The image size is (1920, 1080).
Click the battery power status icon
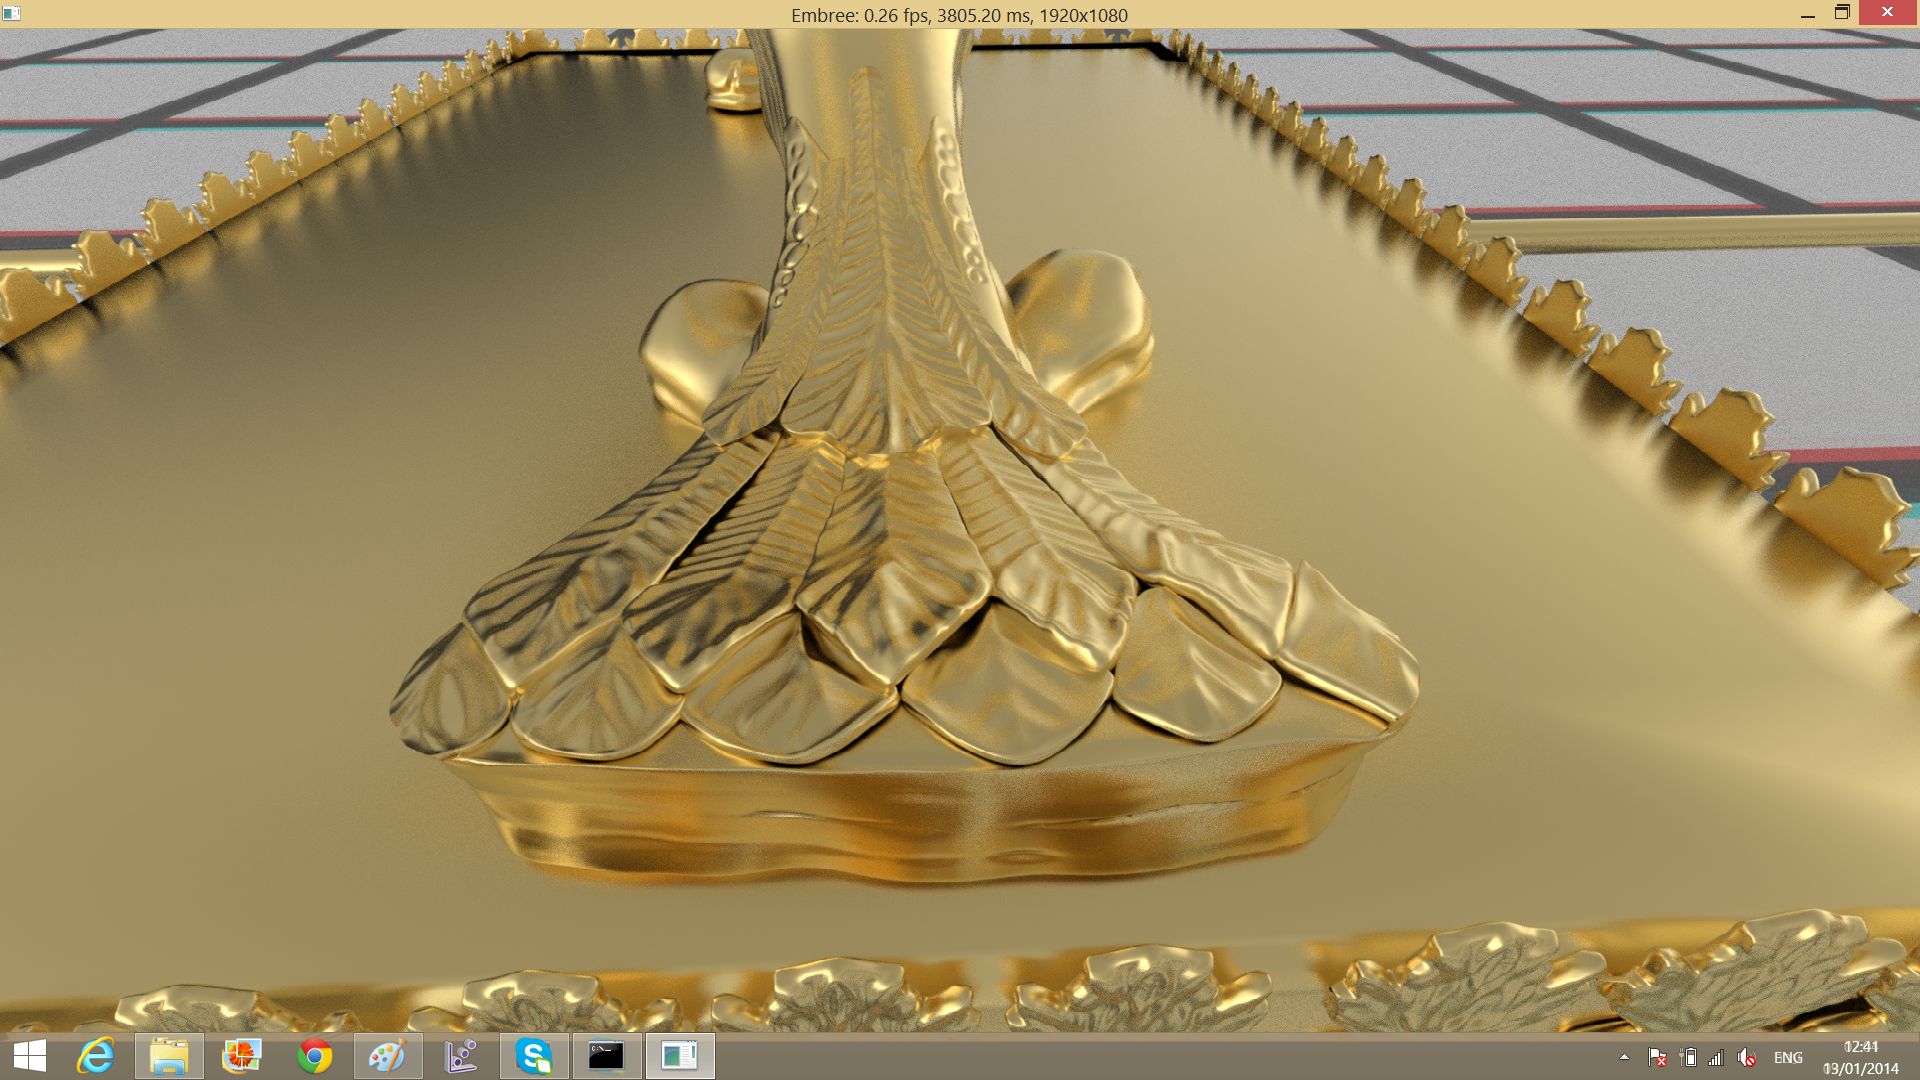(1688, 1057)
